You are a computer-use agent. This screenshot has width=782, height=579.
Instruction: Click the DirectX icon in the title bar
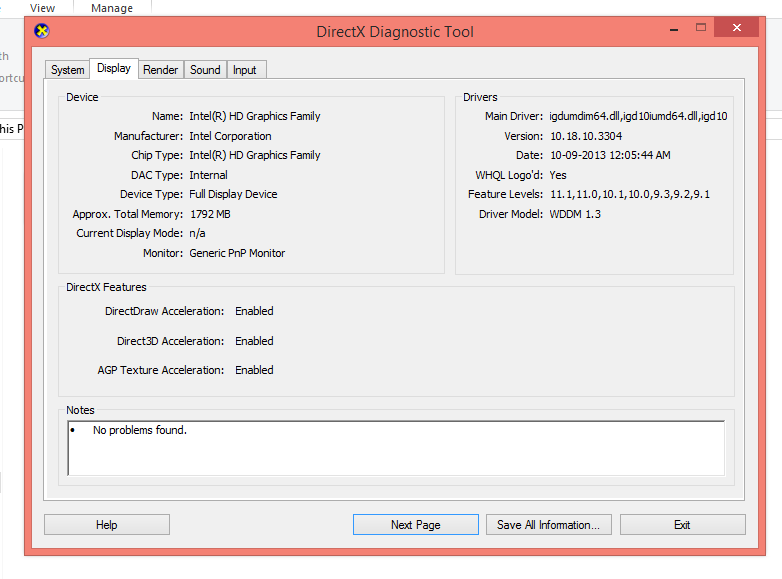point(41,31)
